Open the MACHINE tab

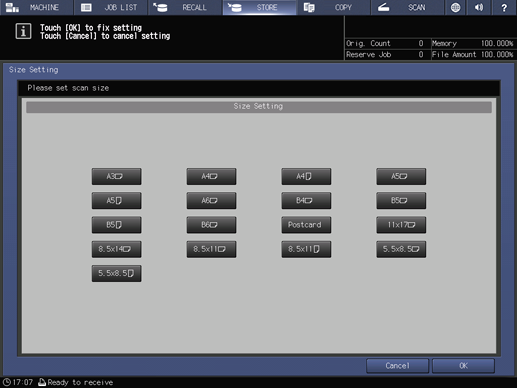(x=37, y=7)
